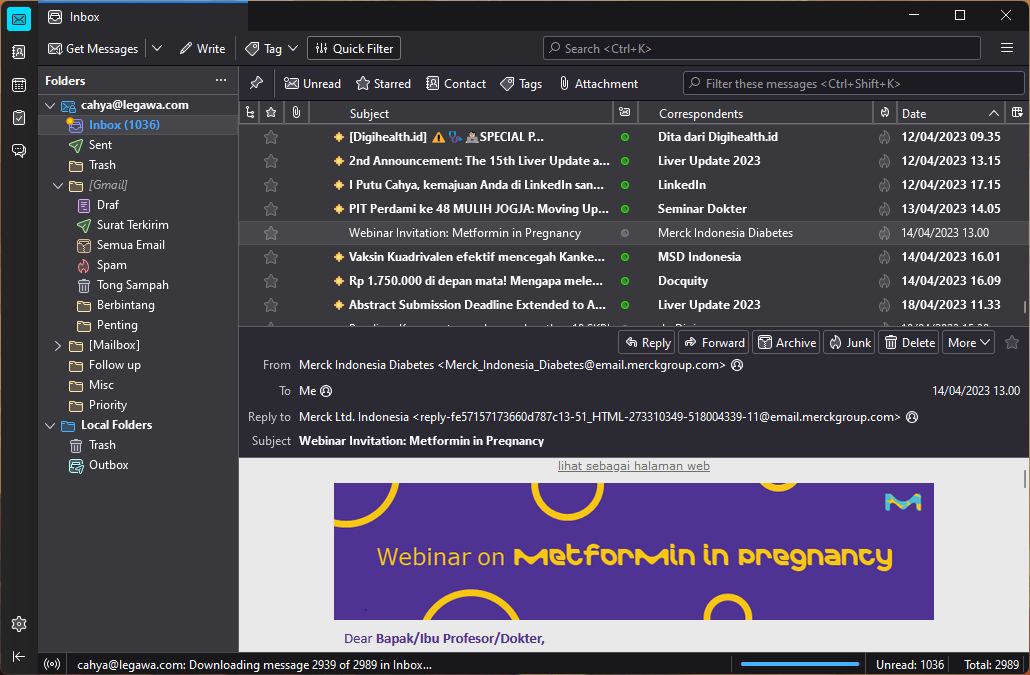Open the Address Book from the sidebar

(x=19, y=52)
